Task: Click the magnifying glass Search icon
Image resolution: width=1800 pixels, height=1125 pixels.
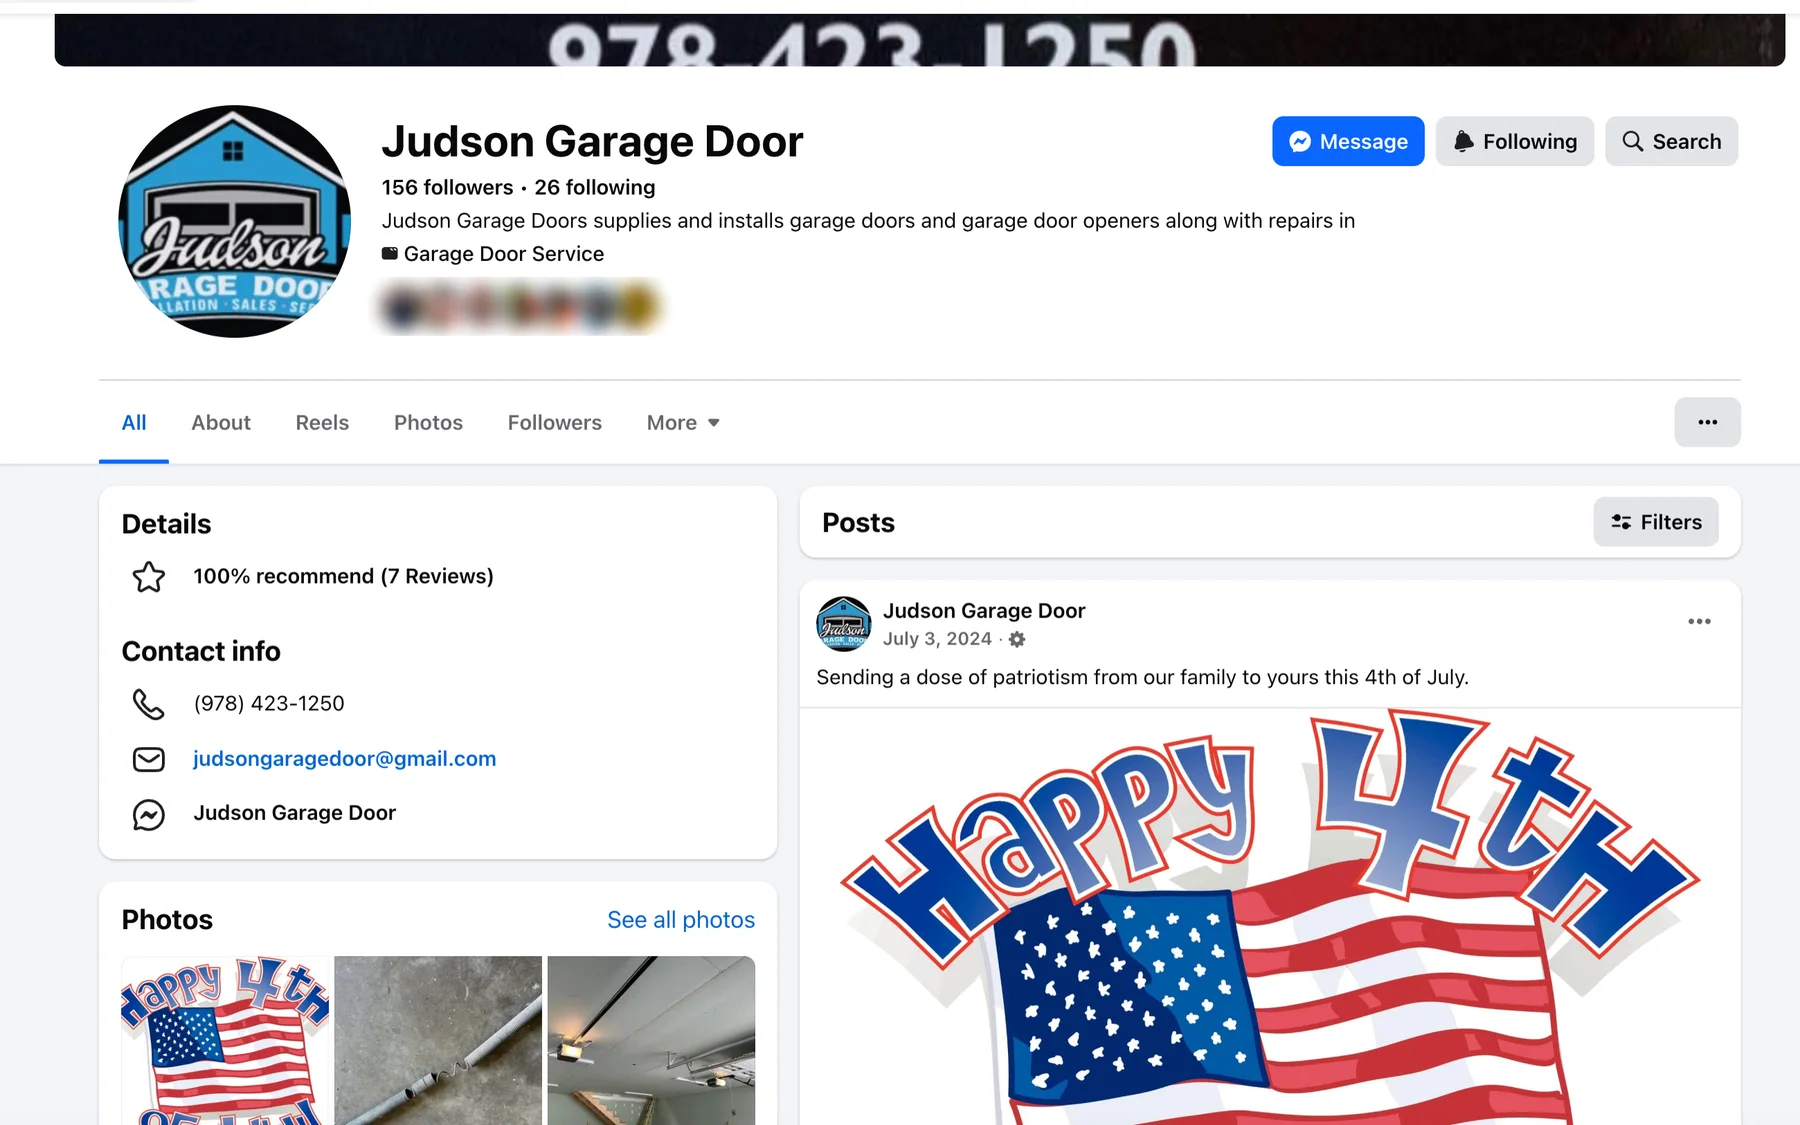Action: (1632, 142)
